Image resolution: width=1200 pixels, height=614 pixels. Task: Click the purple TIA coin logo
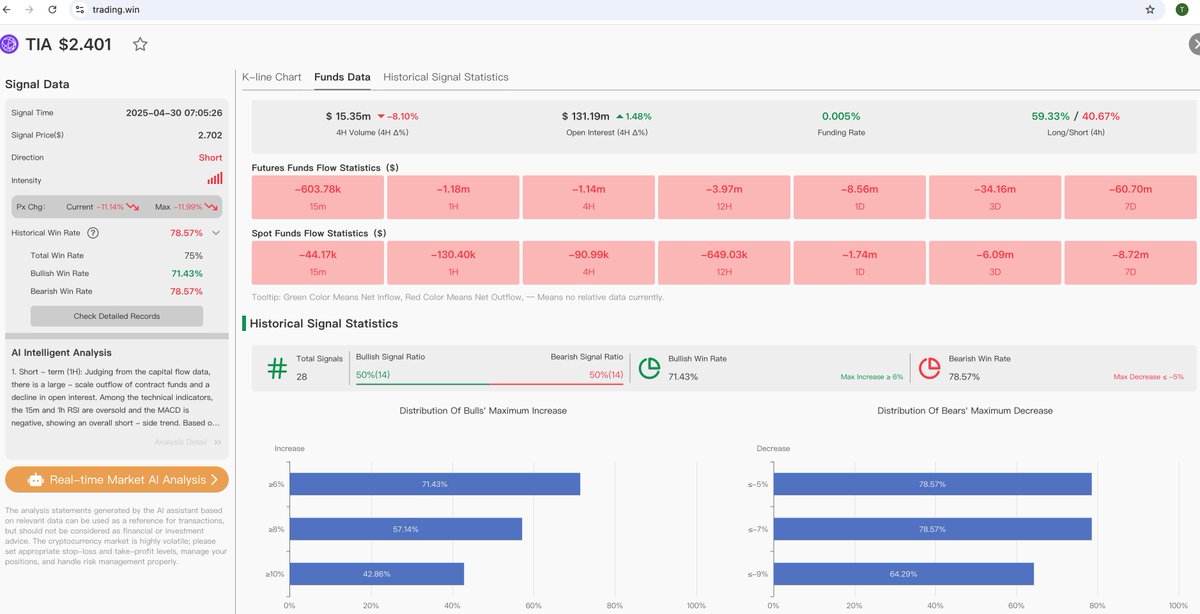10,44
